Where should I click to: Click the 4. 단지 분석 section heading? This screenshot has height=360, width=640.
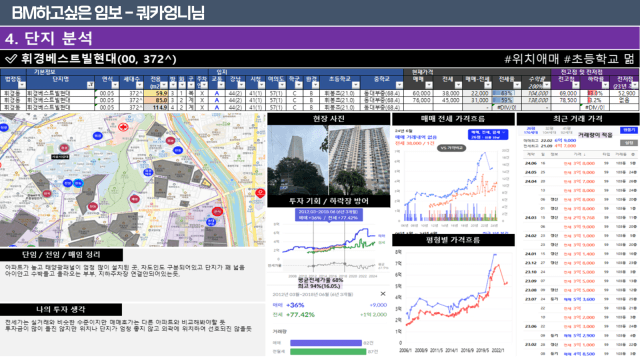coord(49,38)
